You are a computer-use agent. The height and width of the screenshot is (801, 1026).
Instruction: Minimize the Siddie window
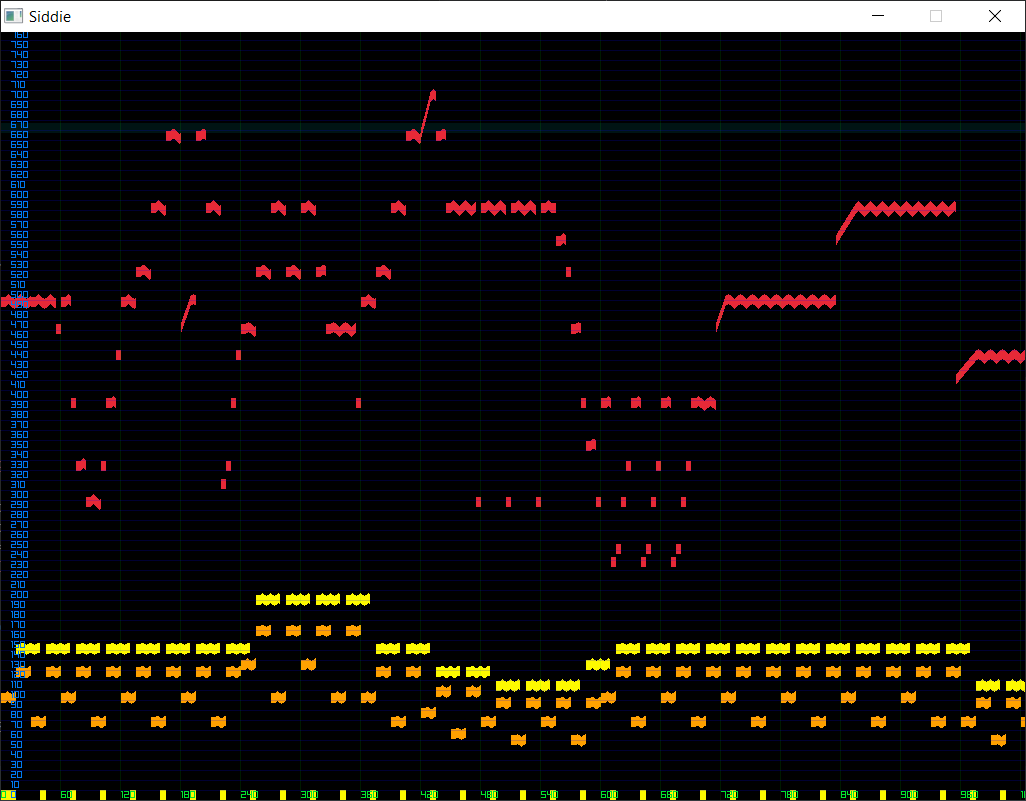(x=878, y=16)
